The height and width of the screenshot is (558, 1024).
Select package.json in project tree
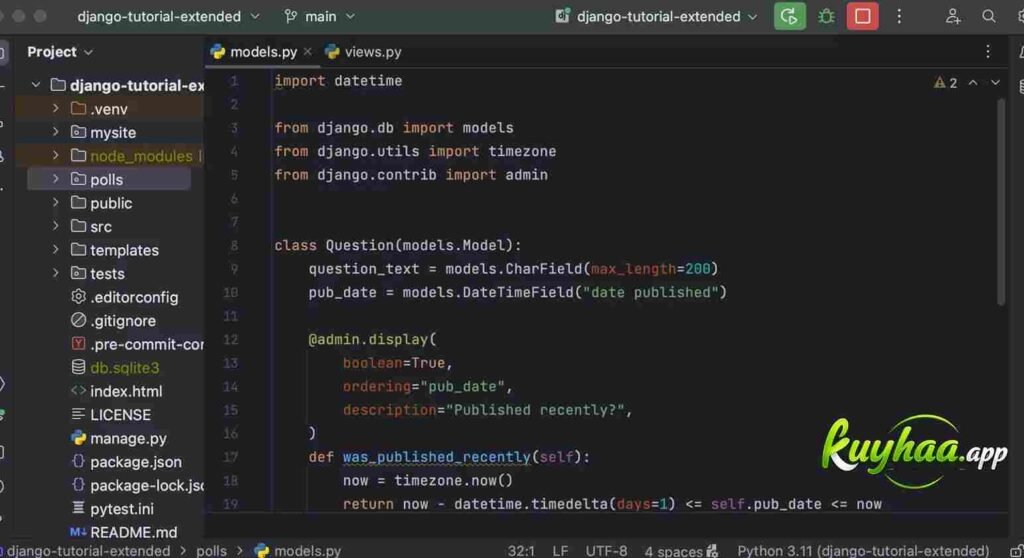(x=126, y=462)
